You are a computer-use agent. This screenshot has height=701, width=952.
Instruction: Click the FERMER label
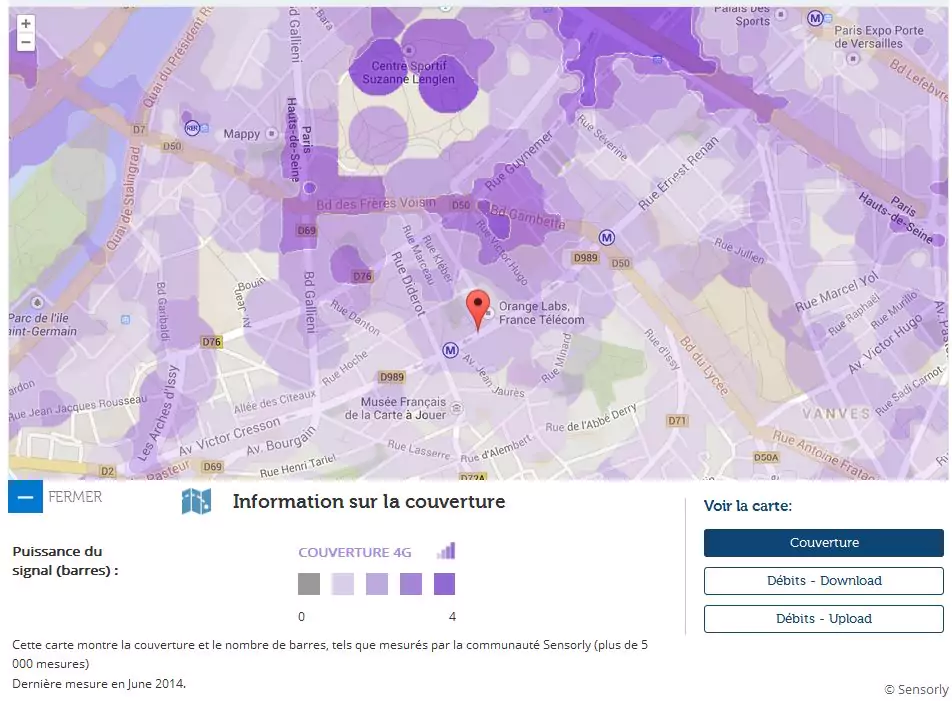pyautogui.click(x=75, y=497)
